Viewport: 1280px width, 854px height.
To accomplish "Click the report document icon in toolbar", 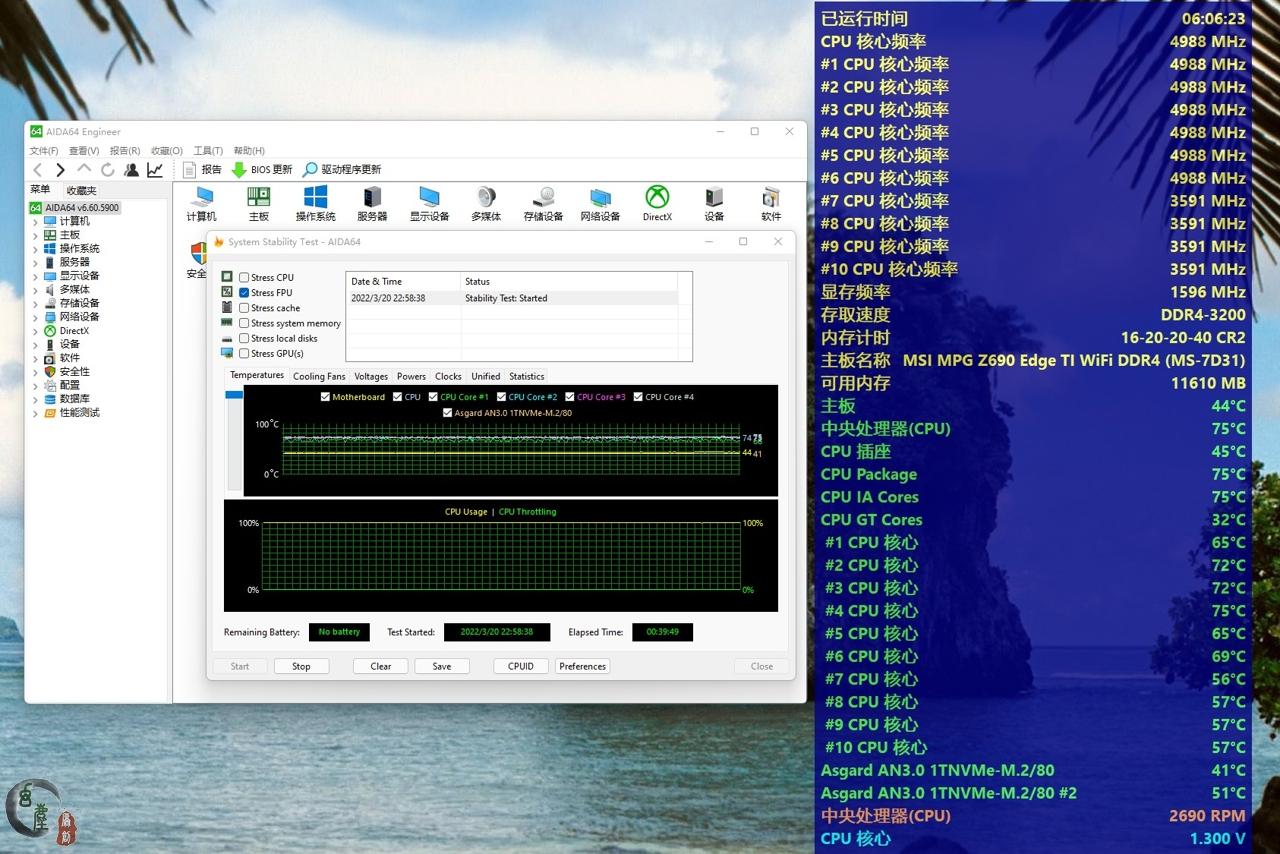I will [189, 170].
